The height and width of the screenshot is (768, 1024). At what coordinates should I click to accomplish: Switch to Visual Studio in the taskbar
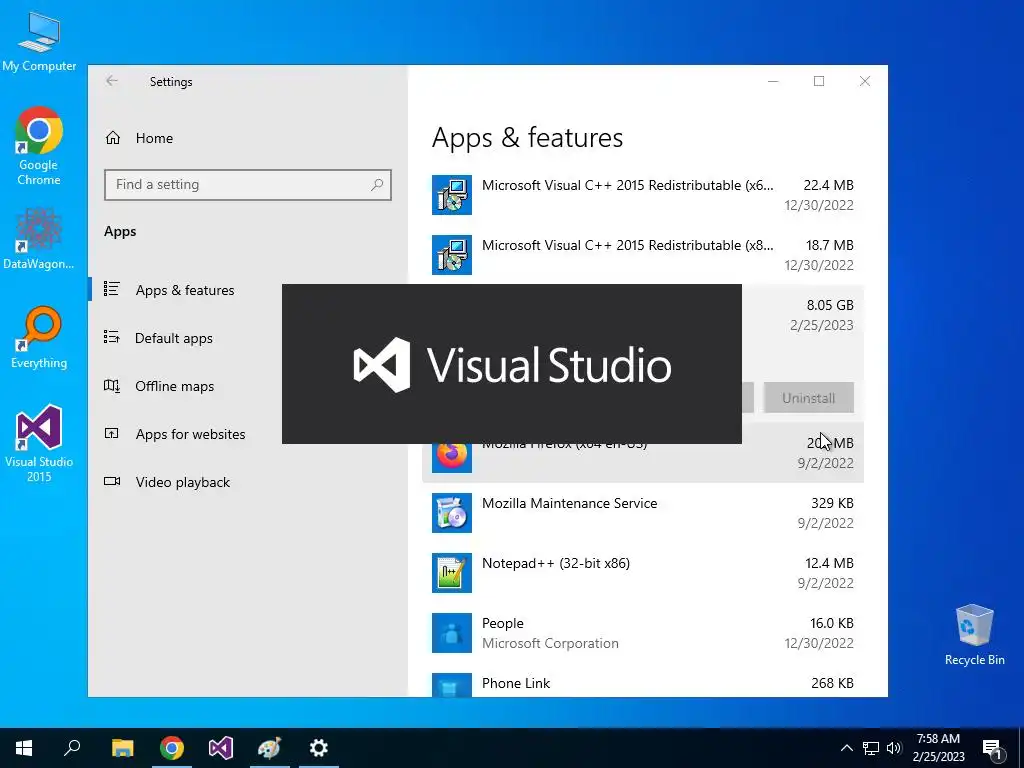click(x=221, y=748)
